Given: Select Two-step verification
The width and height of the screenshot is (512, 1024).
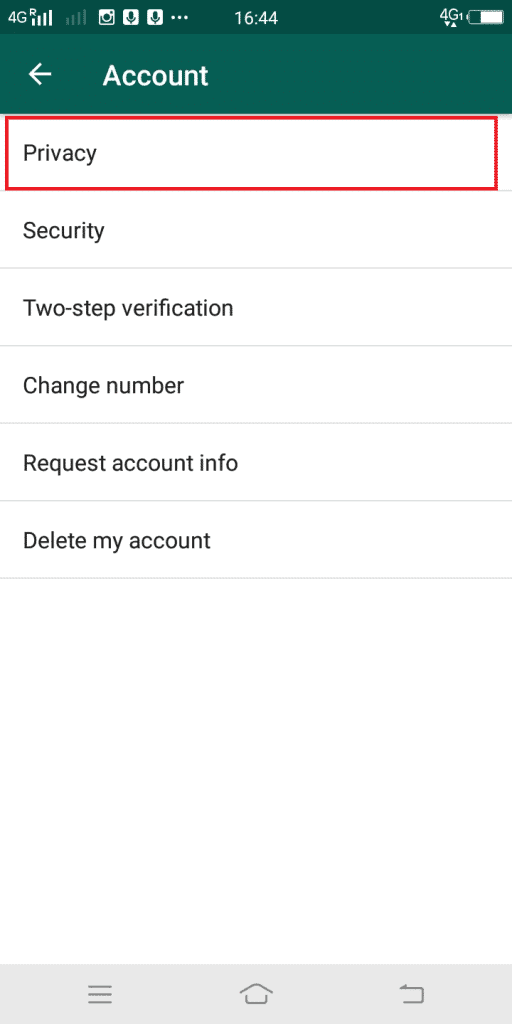Looking at the screenshot, I should coord(256,307).
